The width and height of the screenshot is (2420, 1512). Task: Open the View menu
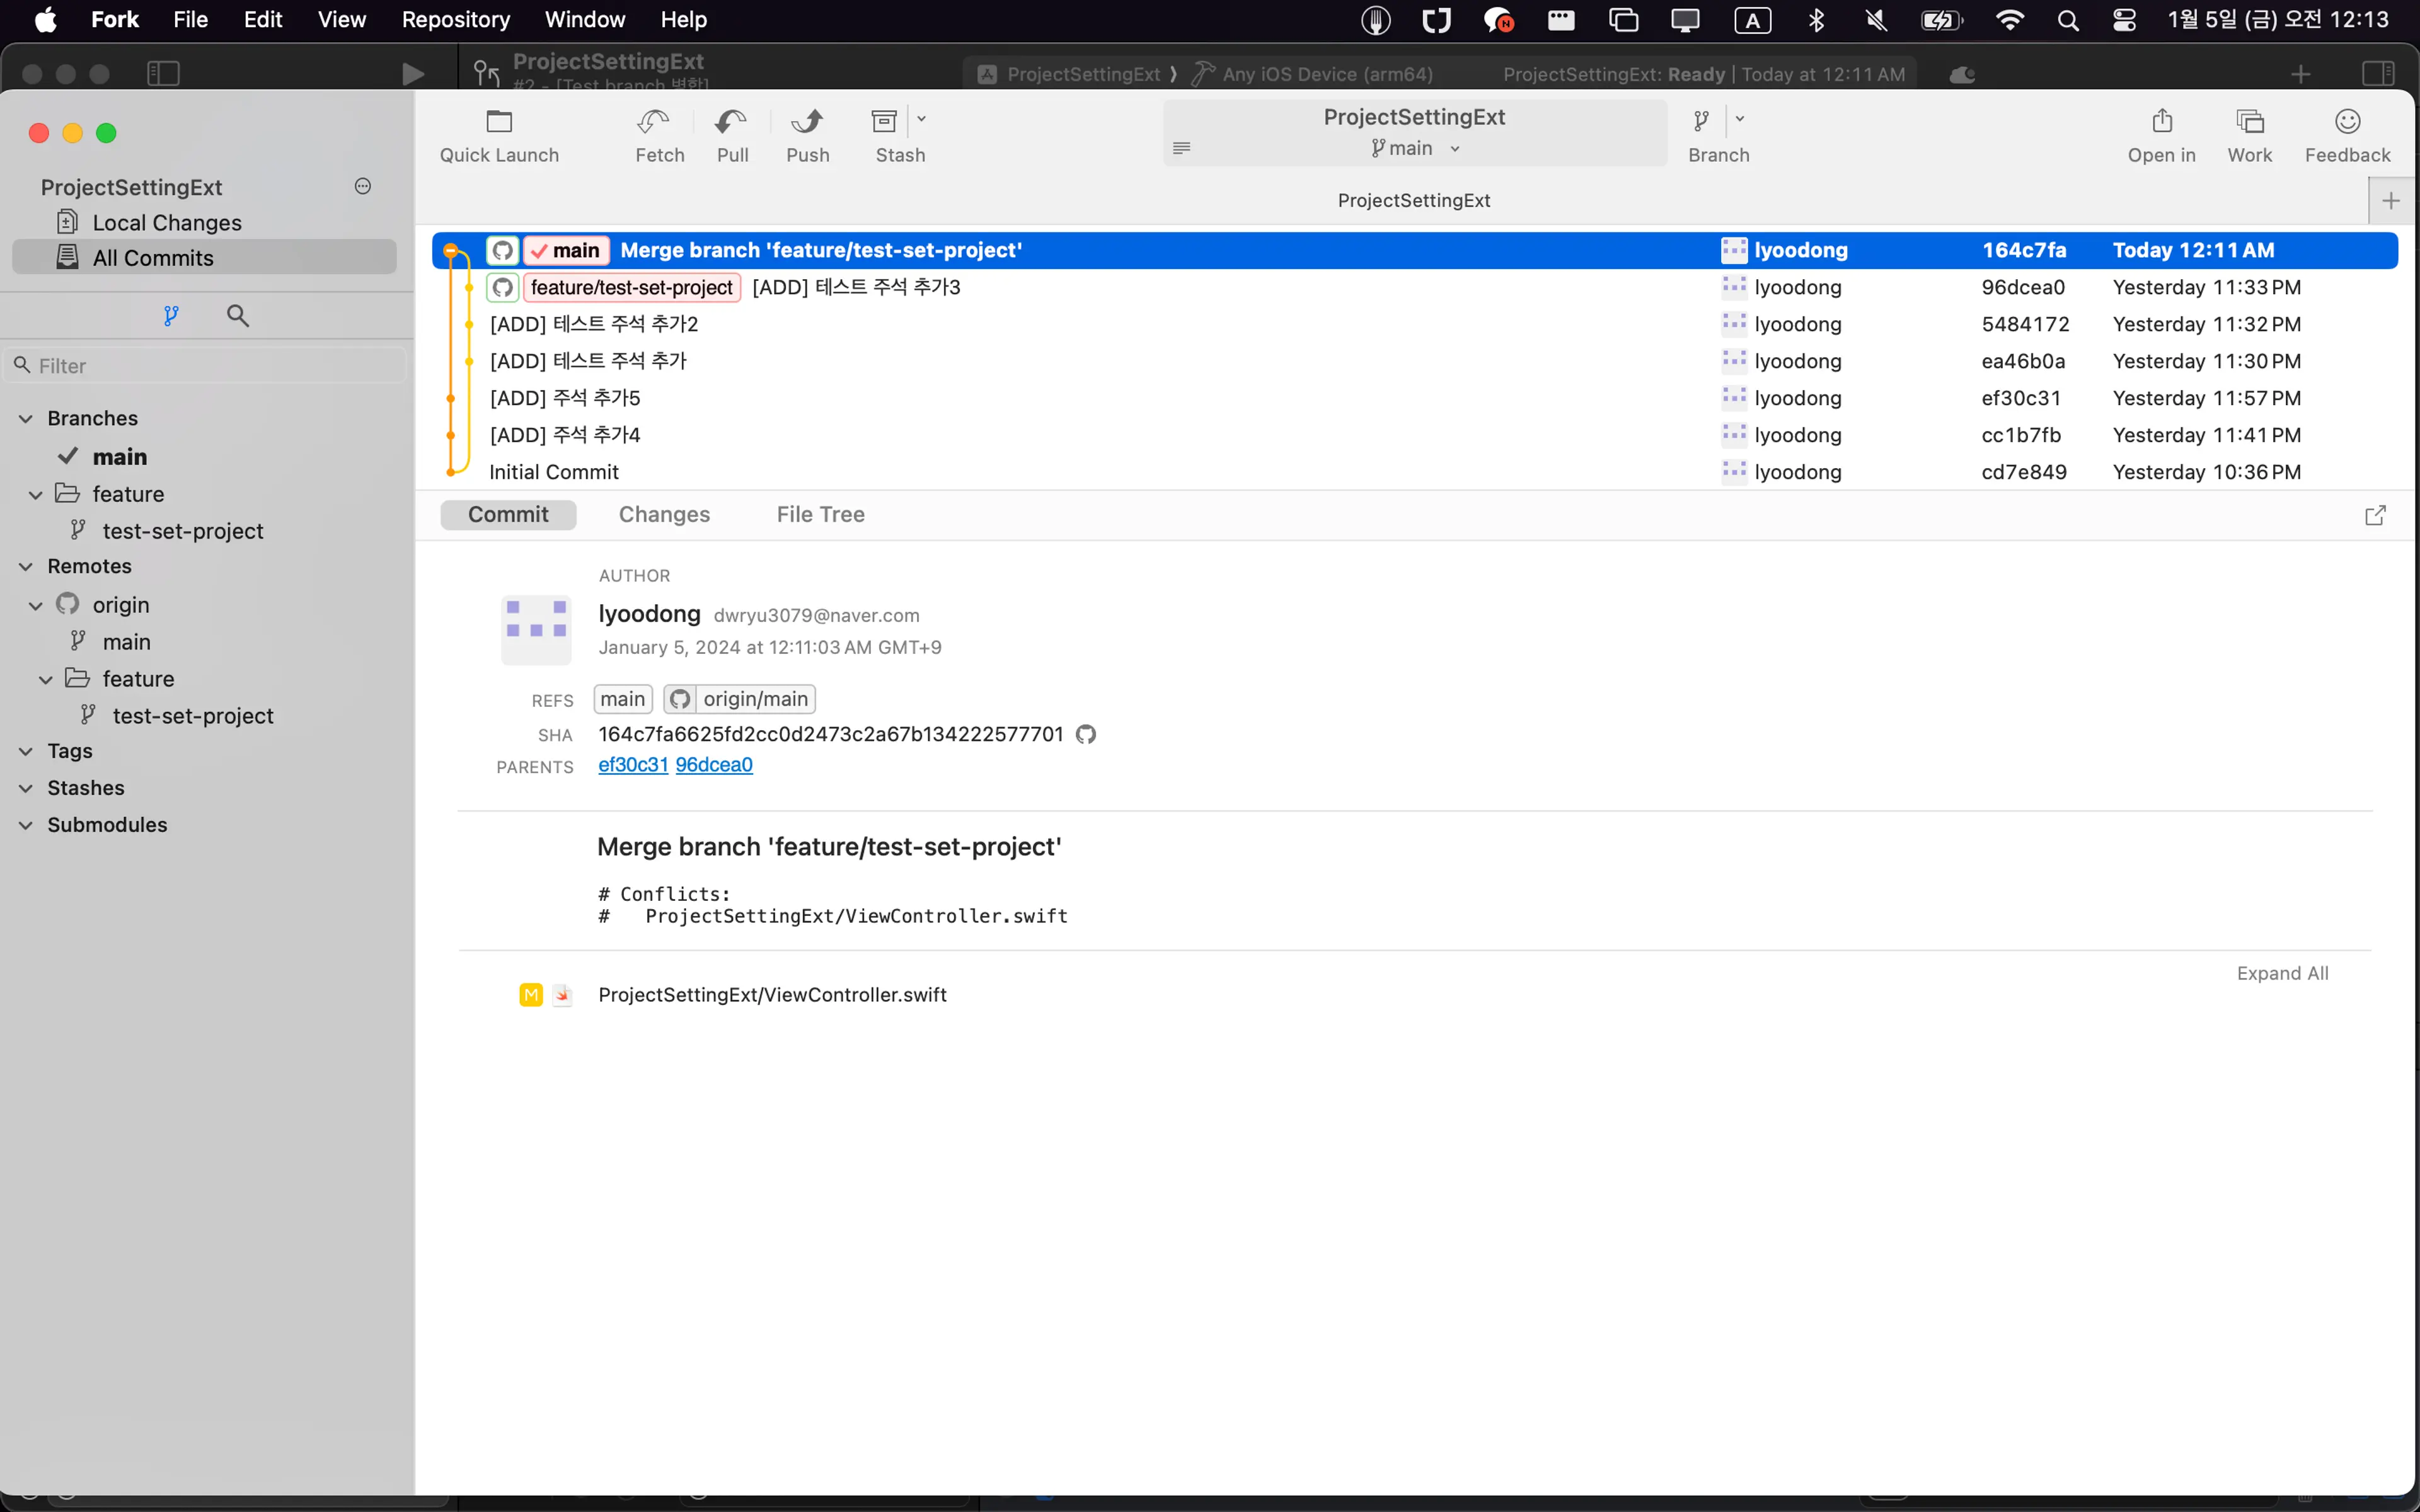[341, 19]
